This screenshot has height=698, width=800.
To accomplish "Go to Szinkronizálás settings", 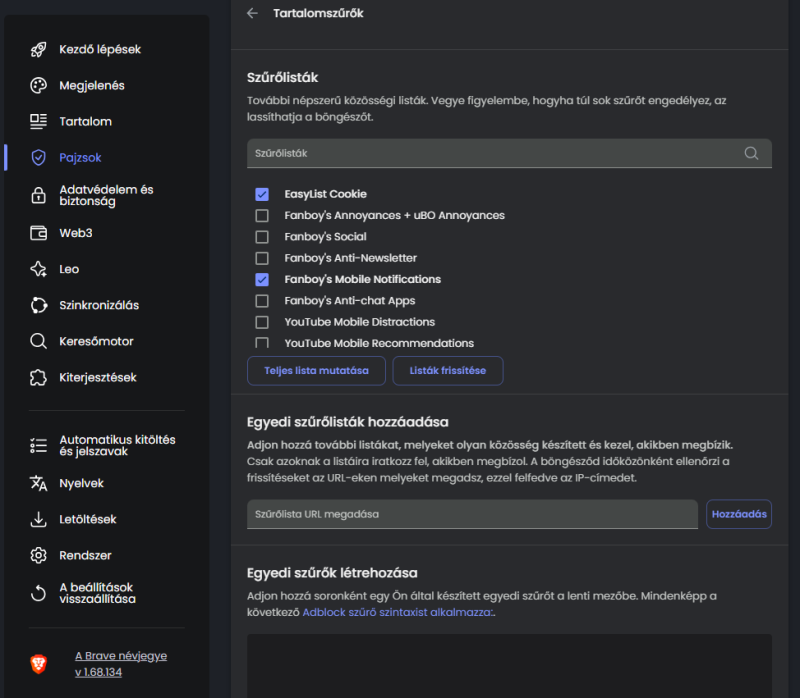I will click(x=99, y=305).
